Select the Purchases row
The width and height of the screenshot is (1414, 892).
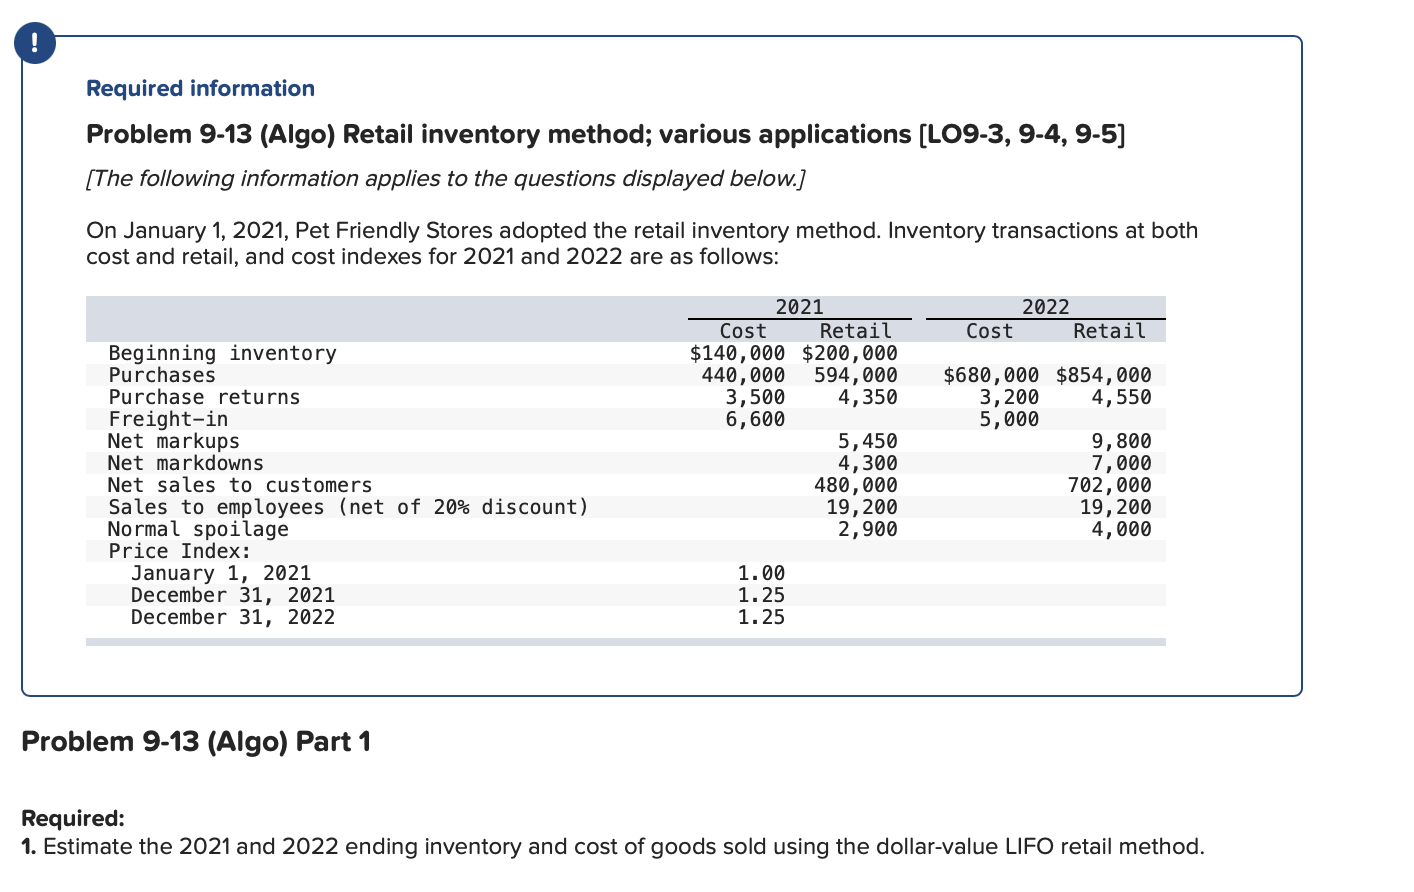pyautogui.click(x=162, y=375)
